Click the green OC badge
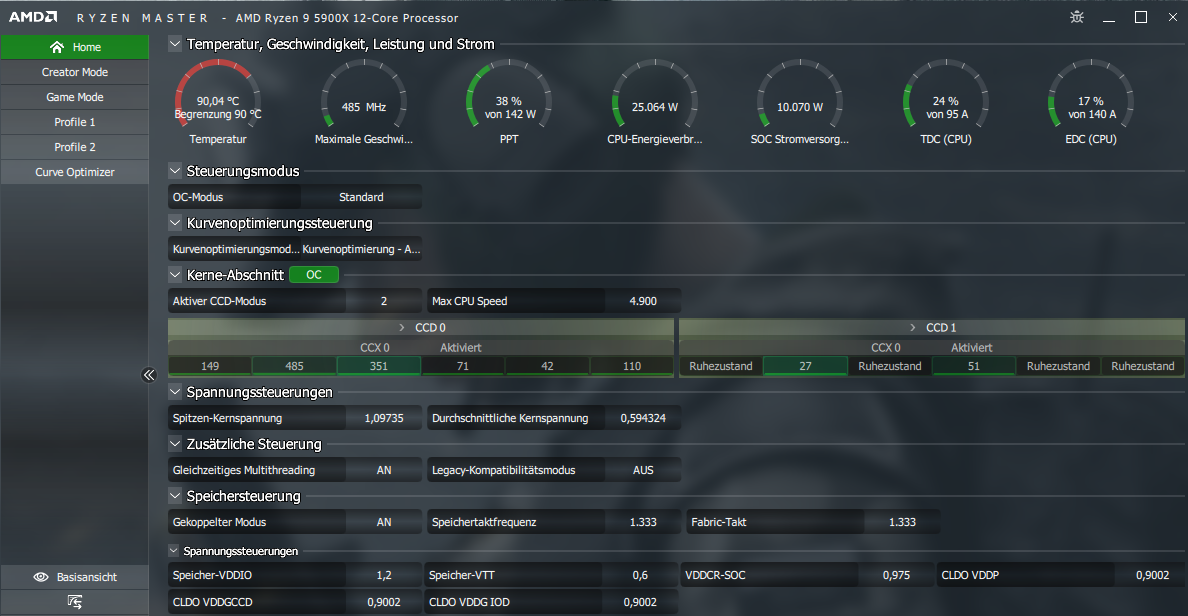1188x616 pixels. click(314, 274)
